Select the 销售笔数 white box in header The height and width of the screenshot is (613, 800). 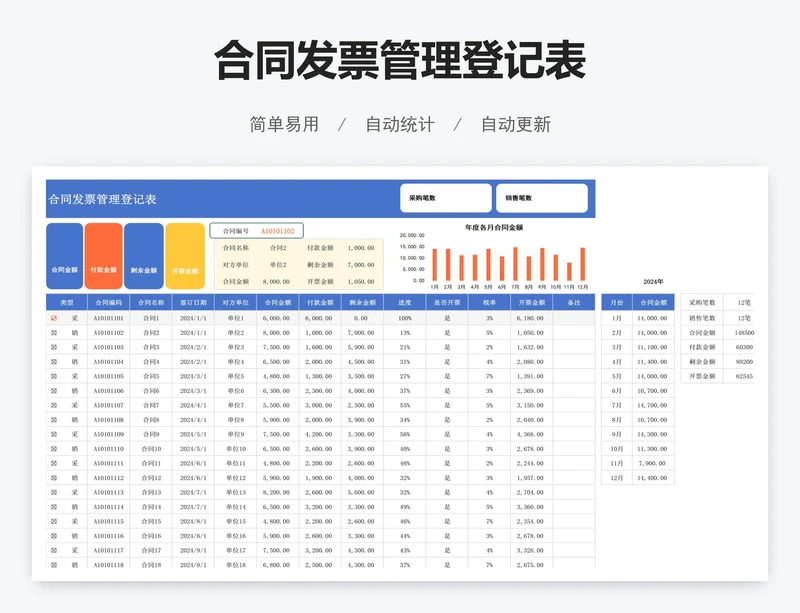coord(542,198)
